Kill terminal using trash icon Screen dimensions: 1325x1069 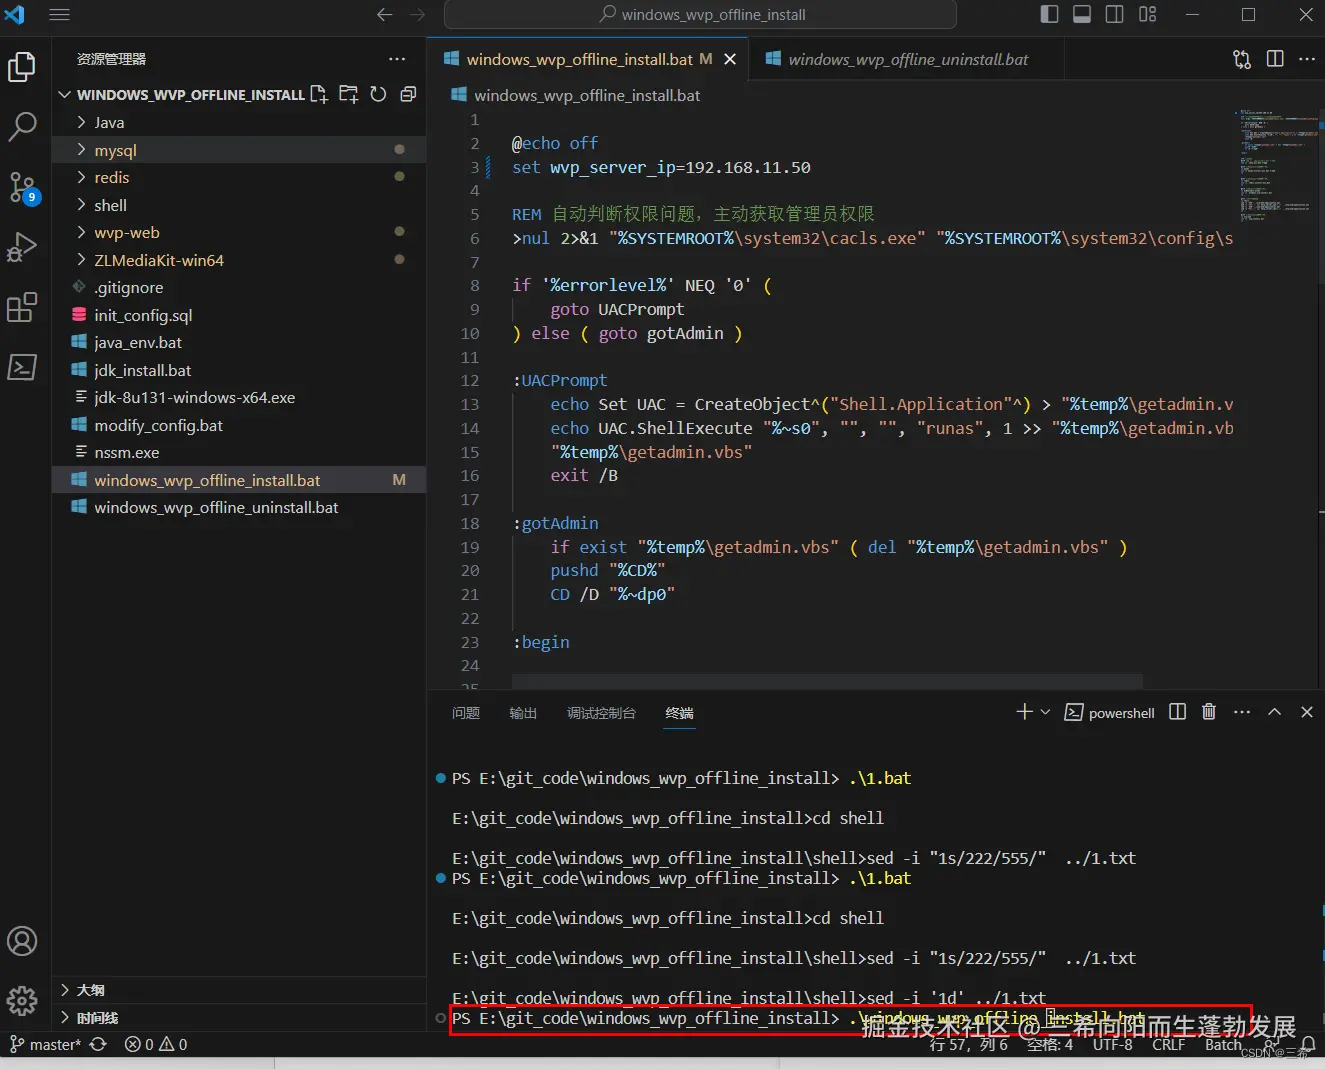1209,712
